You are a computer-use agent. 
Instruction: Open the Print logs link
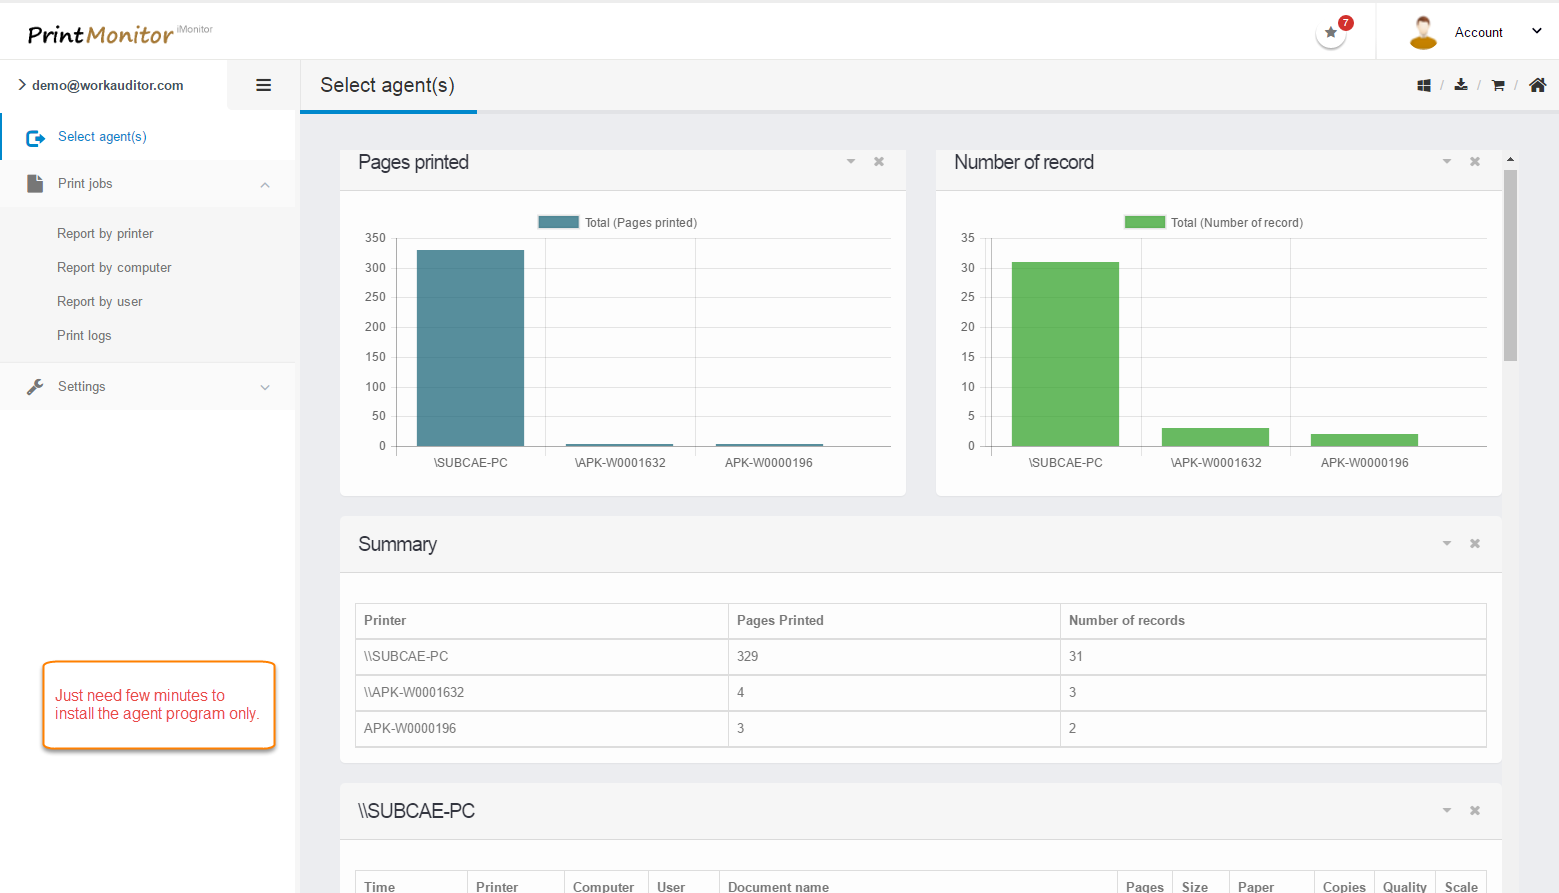pos(84,336)
